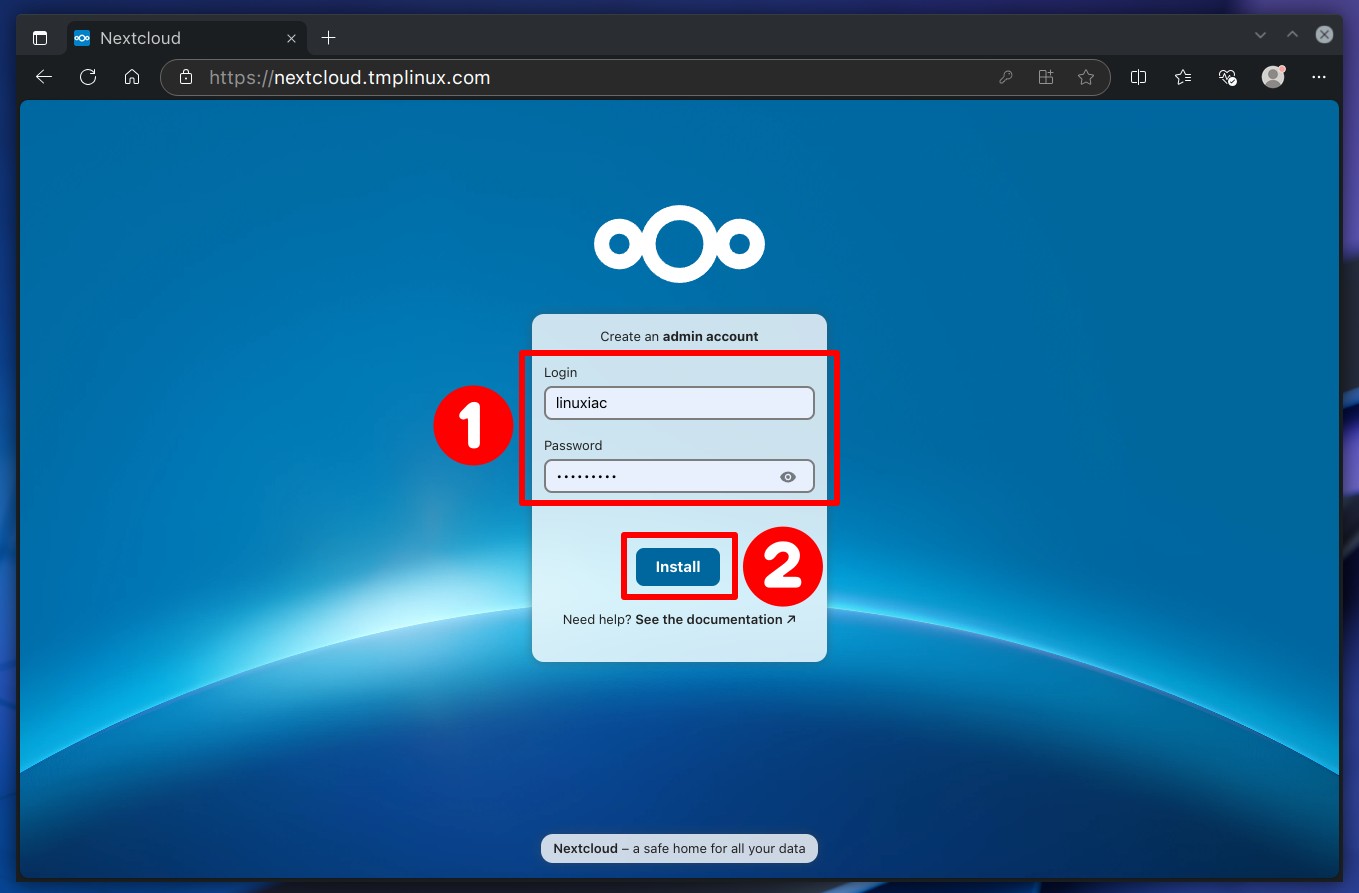The height and width of the screenshot is (893, 1359).
Task: Open saved passwords key icon
Action: click(x=1006, y=77)
